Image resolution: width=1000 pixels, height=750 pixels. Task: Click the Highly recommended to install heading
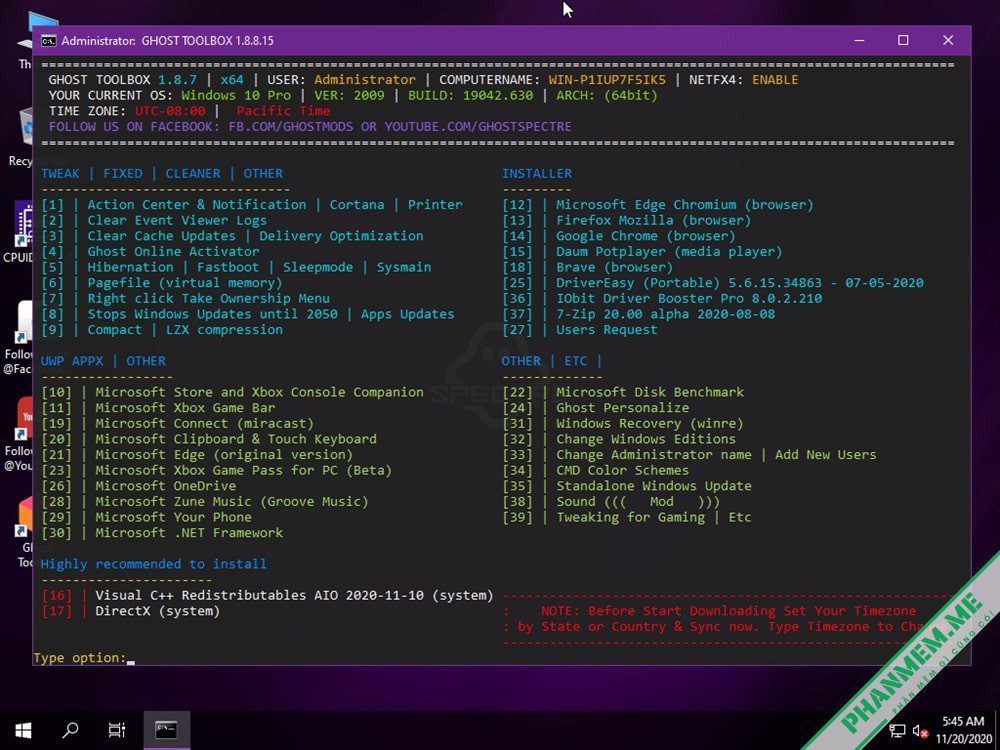(154, 564)
